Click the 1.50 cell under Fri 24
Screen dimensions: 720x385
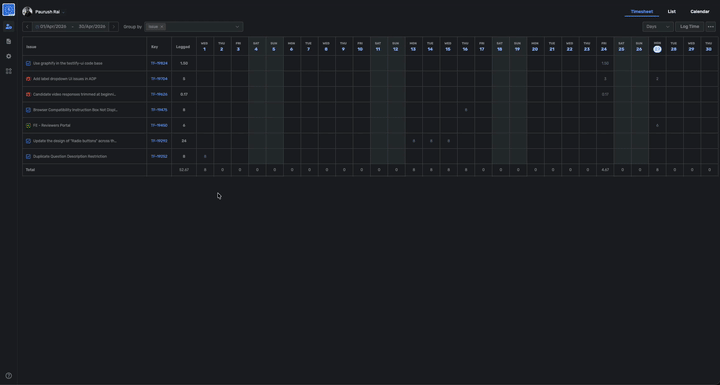point(605,63)
